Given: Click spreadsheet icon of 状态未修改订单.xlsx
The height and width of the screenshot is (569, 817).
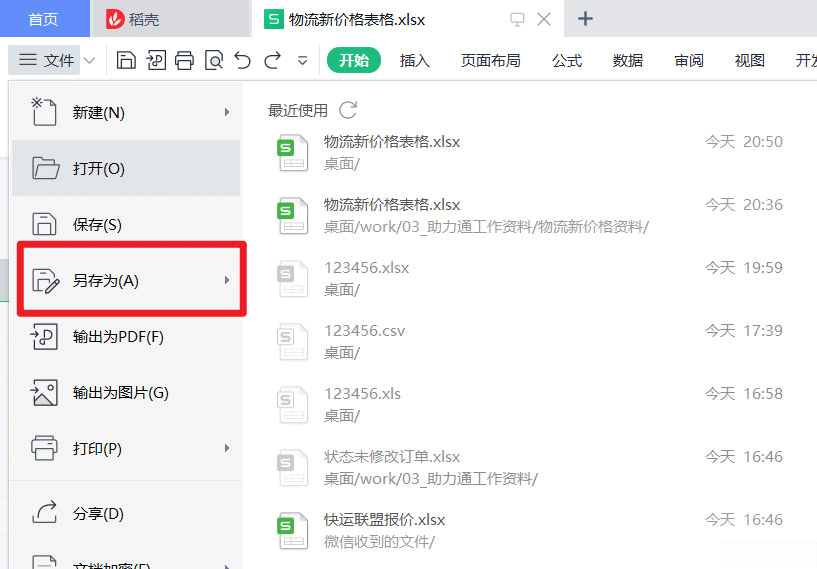Looking at the screenshot, I should [292, 468].
